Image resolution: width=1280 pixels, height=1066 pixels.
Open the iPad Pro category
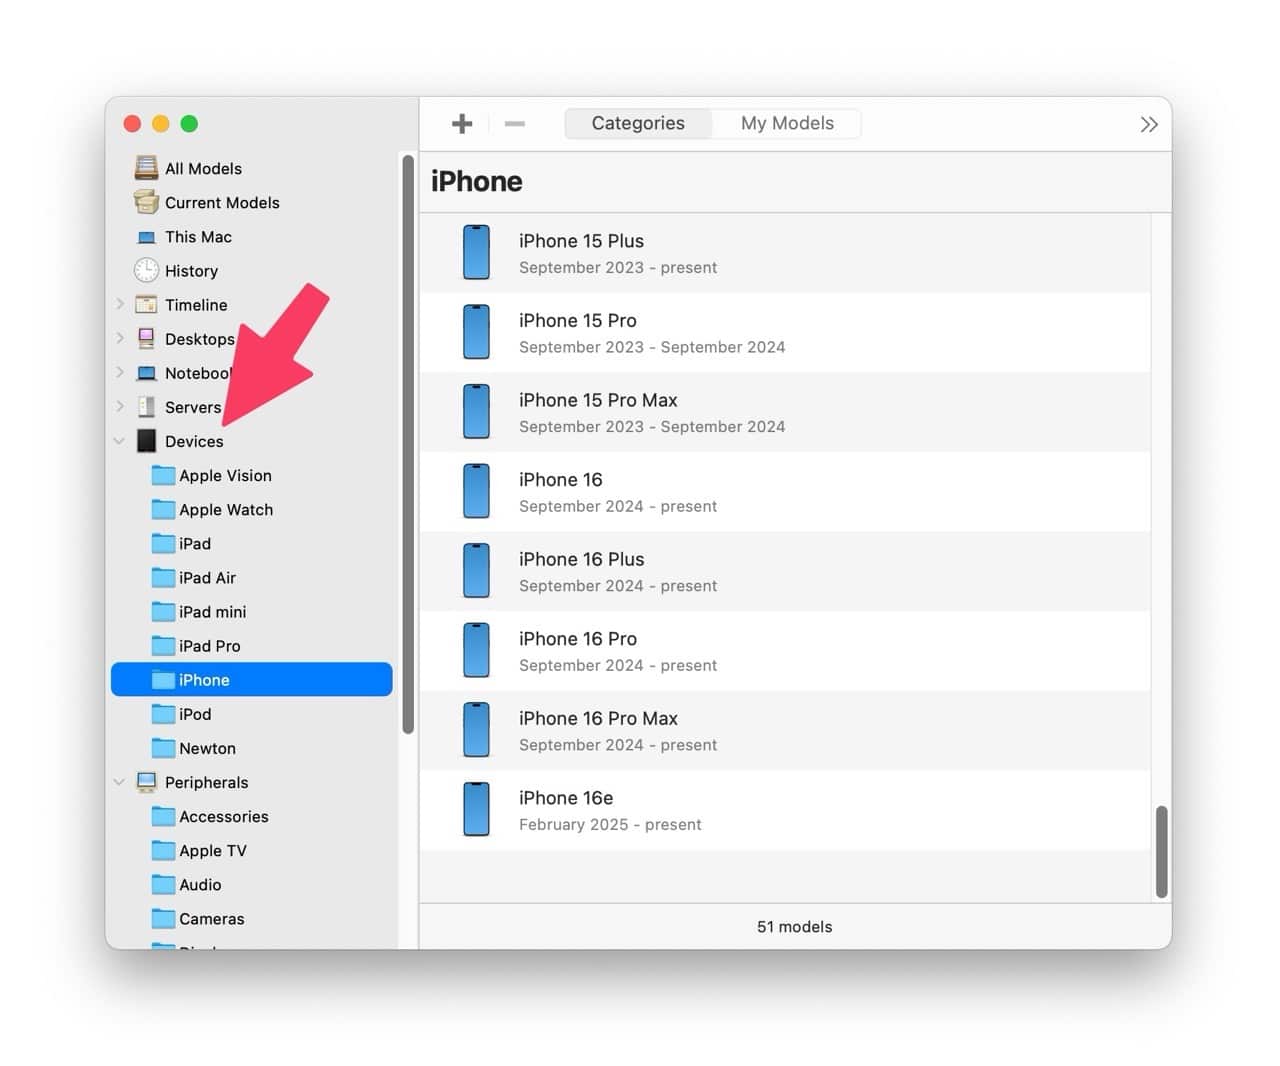click(251, 645)
